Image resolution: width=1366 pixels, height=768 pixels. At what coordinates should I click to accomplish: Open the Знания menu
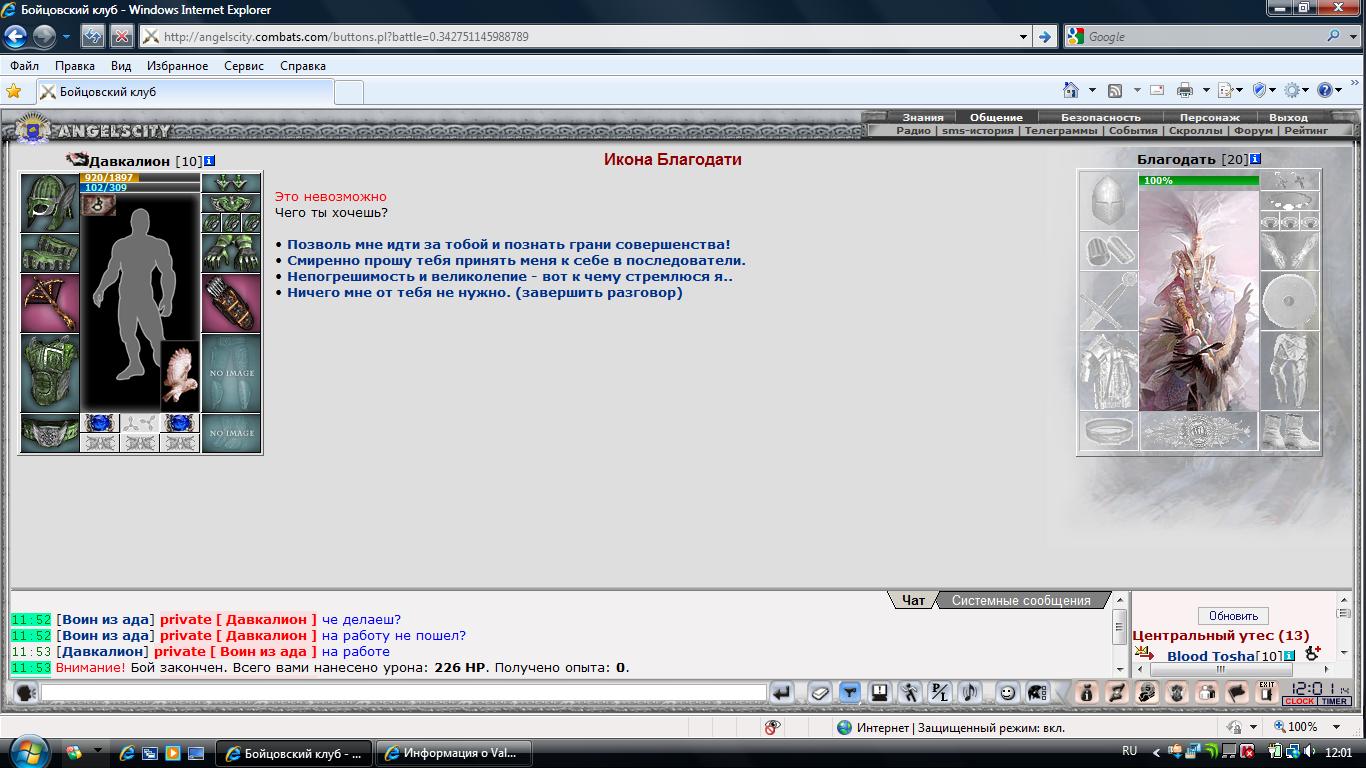(922, 117)
